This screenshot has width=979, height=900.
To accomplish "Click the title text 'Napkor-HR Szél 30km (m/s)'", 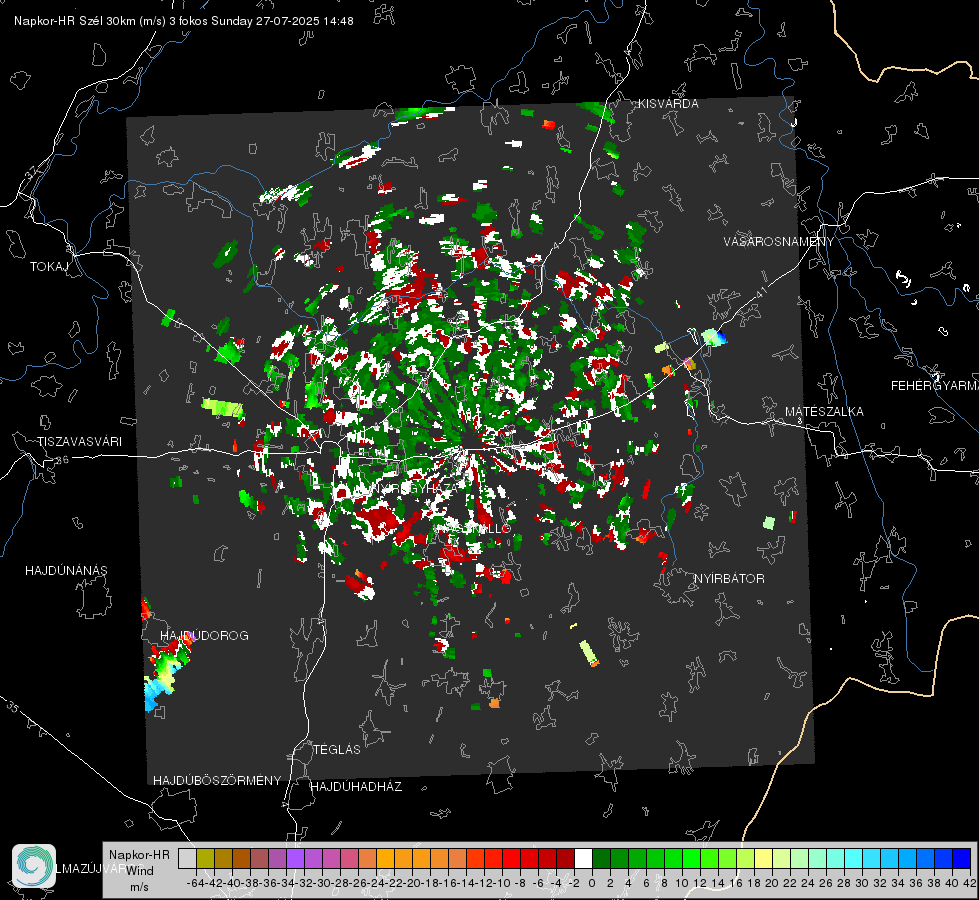I will tap(90, 21).
